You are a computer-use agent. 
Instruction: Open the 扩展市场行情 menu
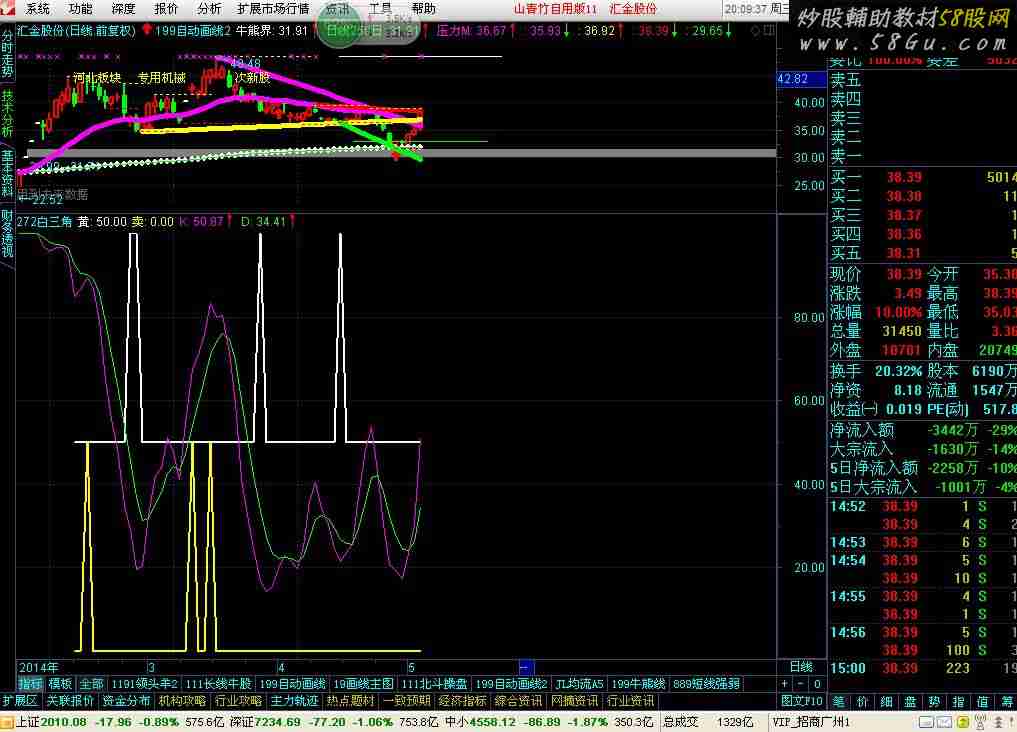(273, 8)
